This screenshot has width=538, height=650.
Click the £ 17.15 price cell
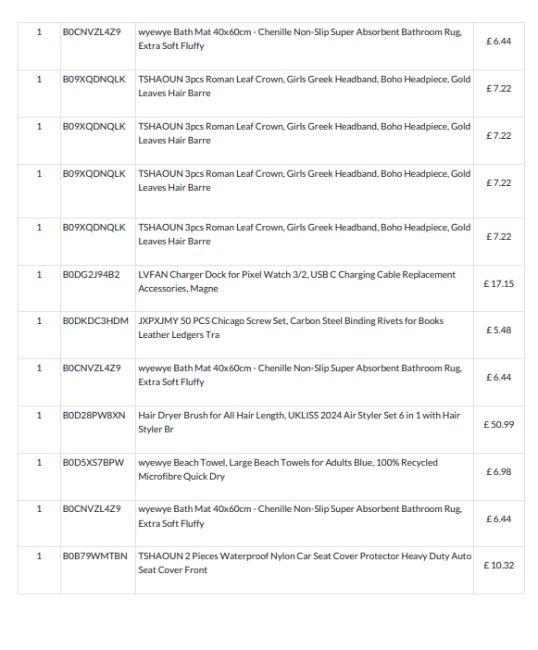pyautogui.click(x=499, y=284)
